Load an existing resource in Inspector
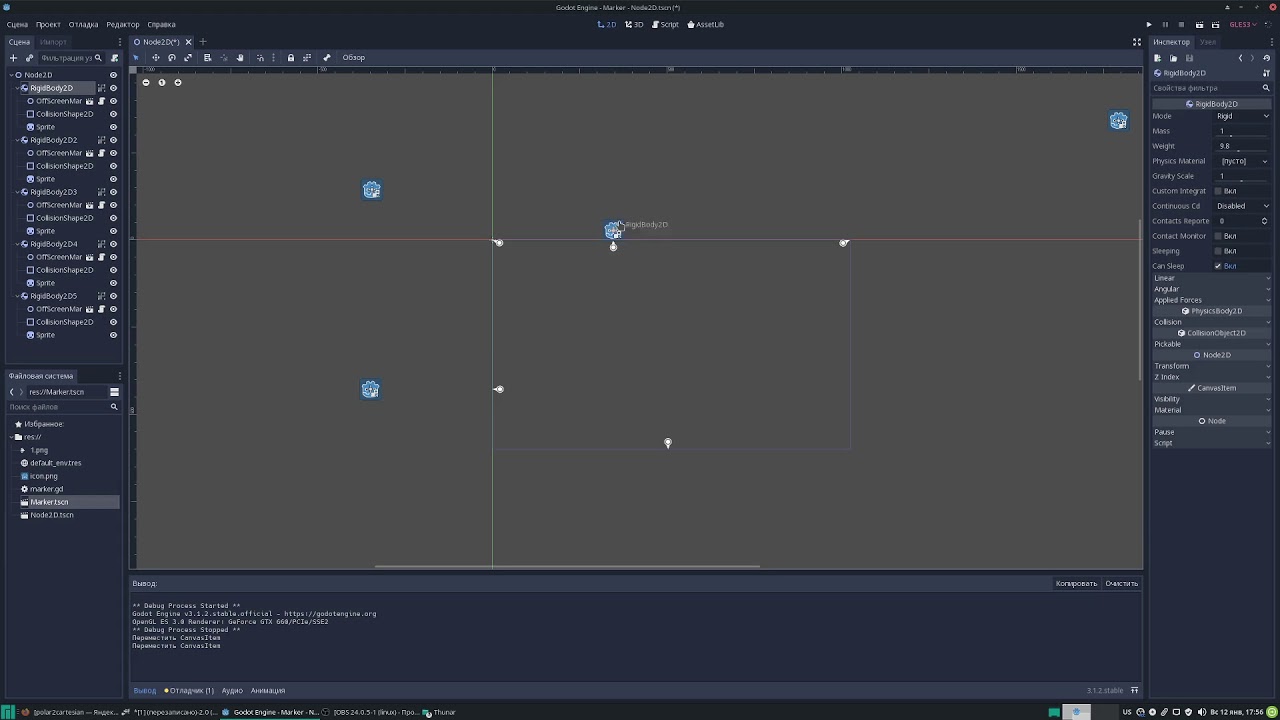 click(1174, 58)
